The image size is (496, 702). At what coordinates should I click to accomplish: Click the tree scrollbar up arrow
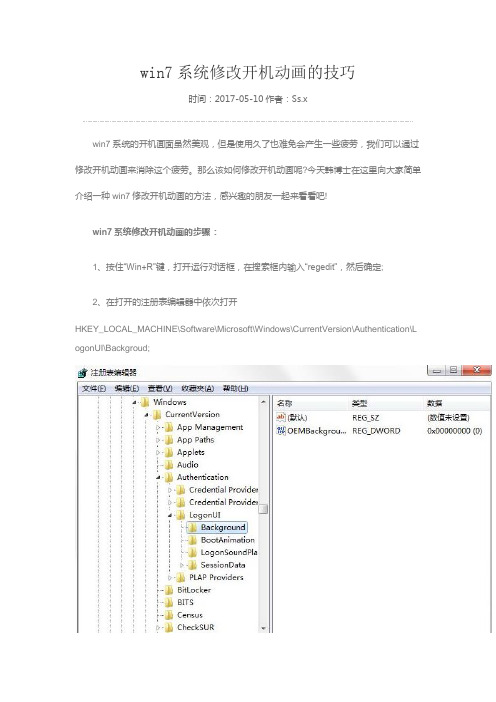pyautogui.click(x=263, y=402)
